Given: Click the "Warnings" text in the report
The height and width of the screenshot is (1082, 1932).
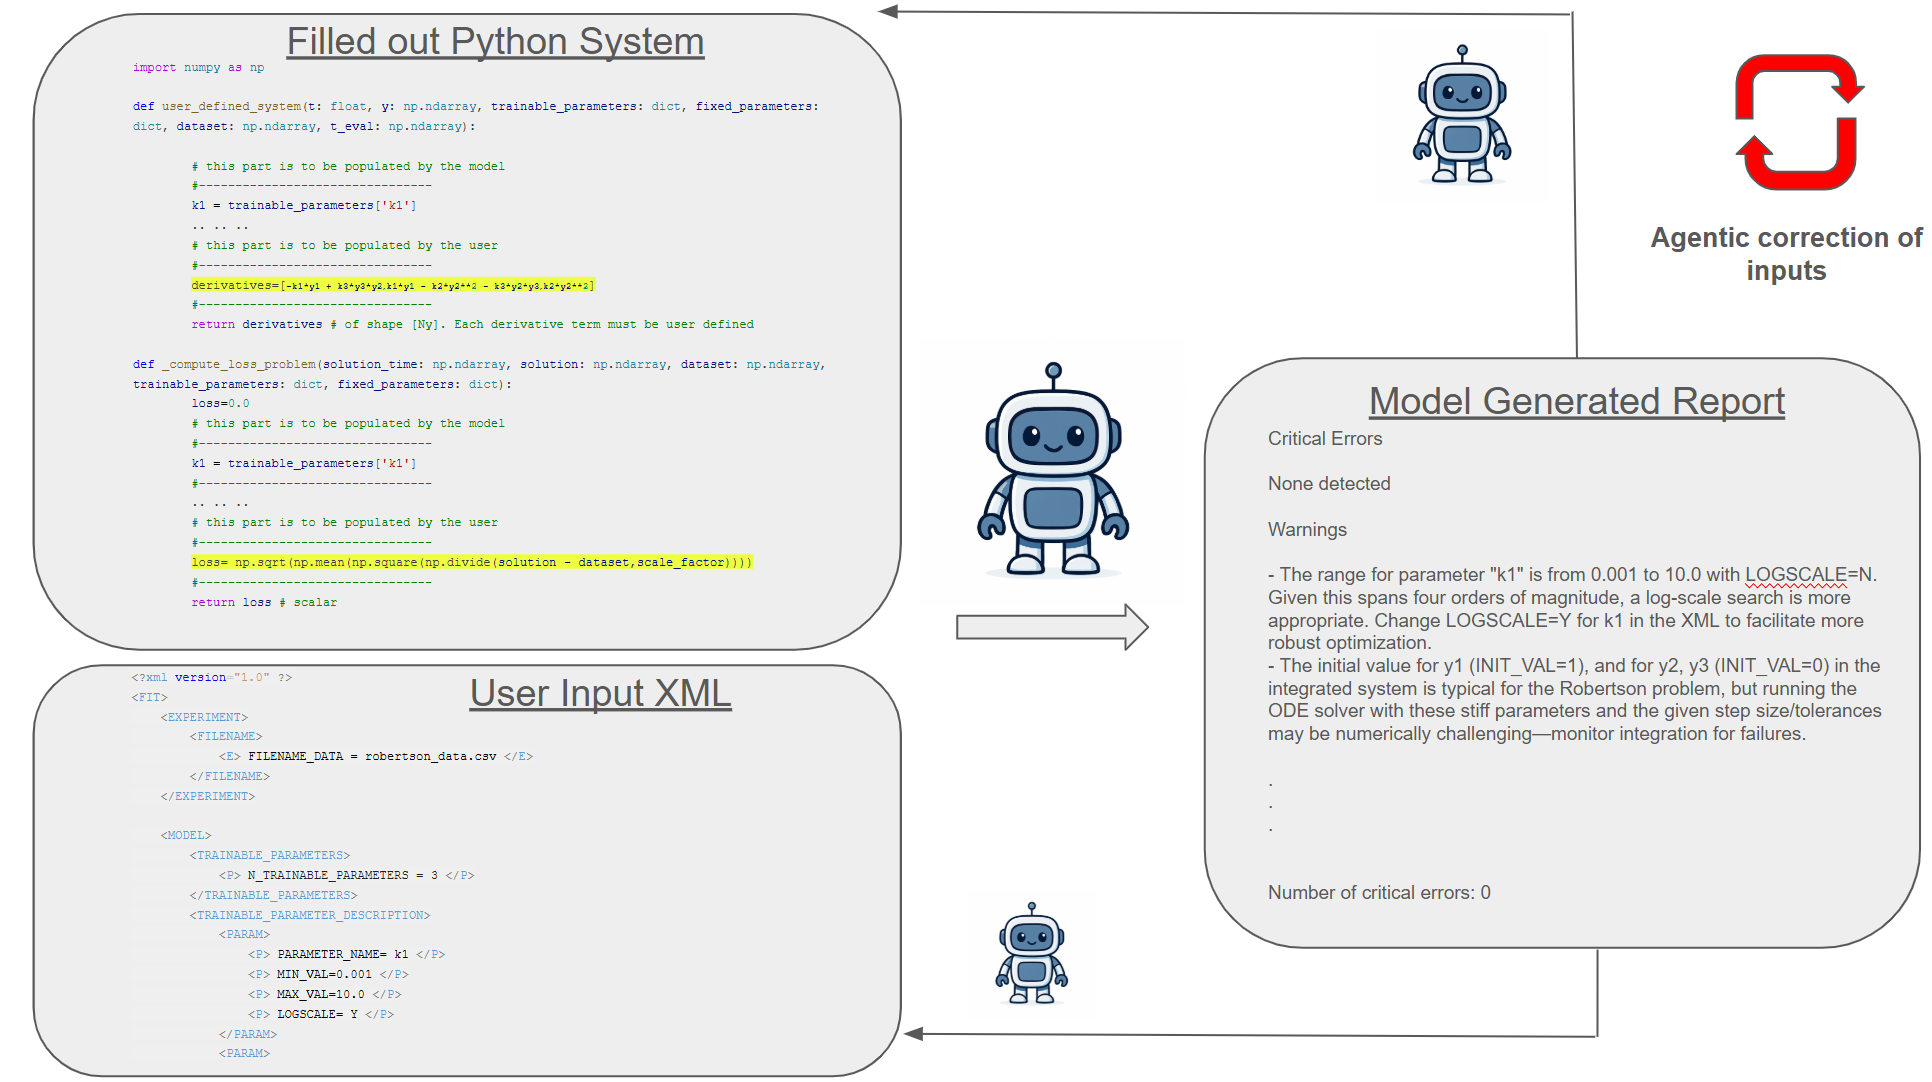Looking at the screenshot, I should pos(1307,530).
